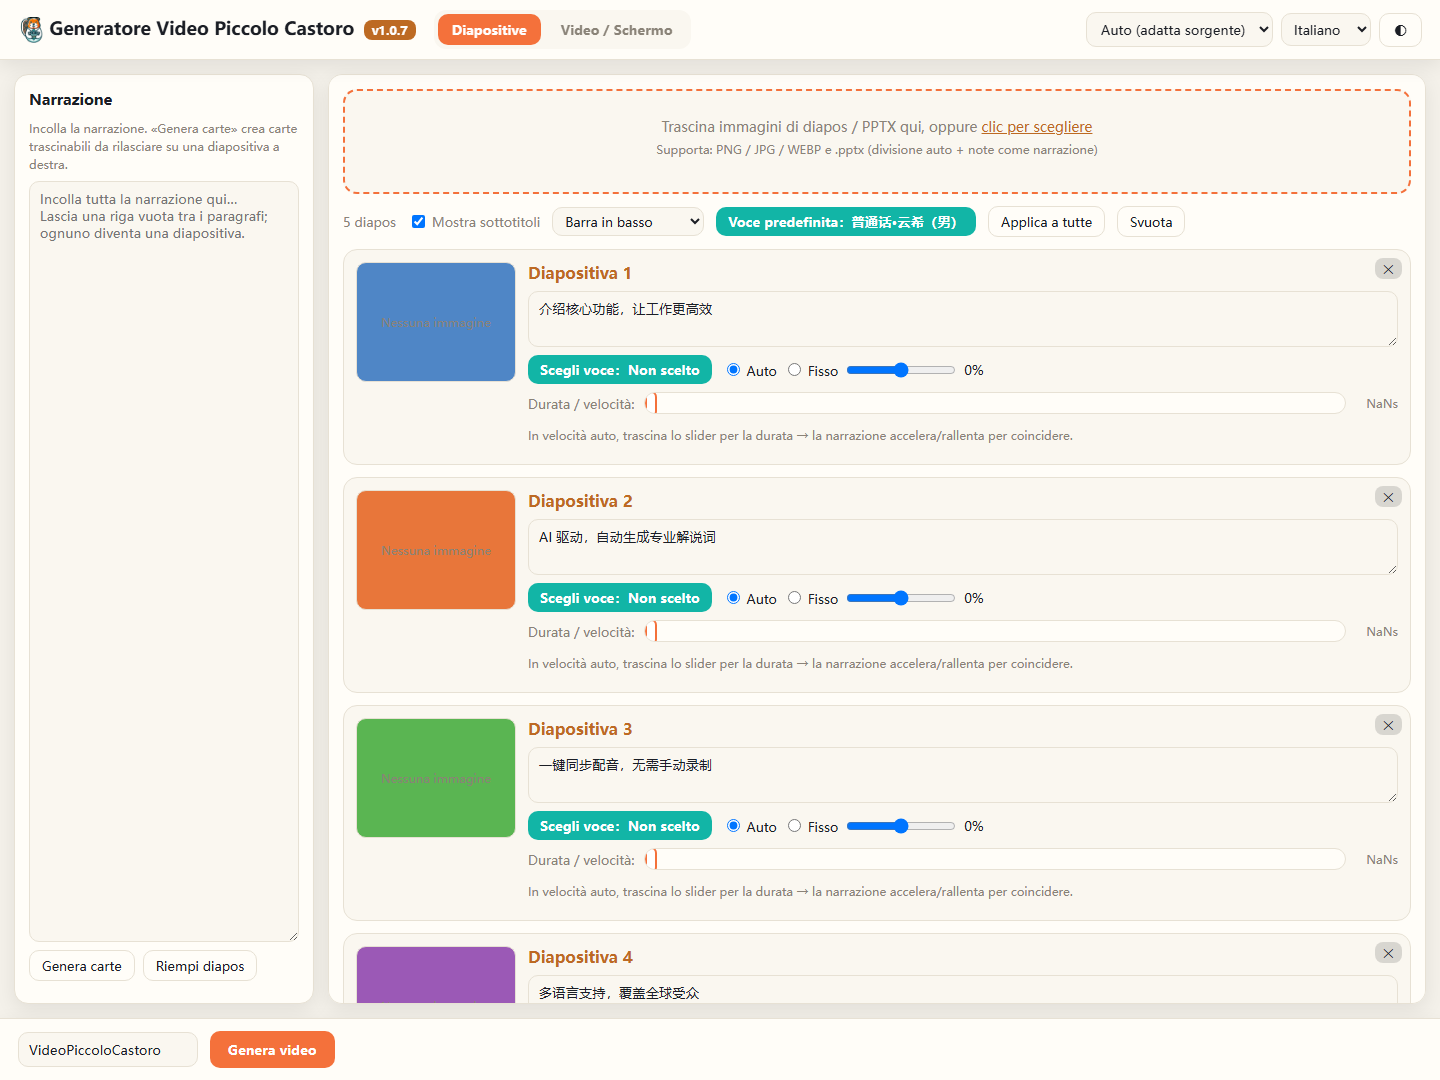Image resolution: width=1440 pixels, height=1080 pixels.
Task: Click the orange Diapositiva 2 thumbnail
Action: click(436, 550)
